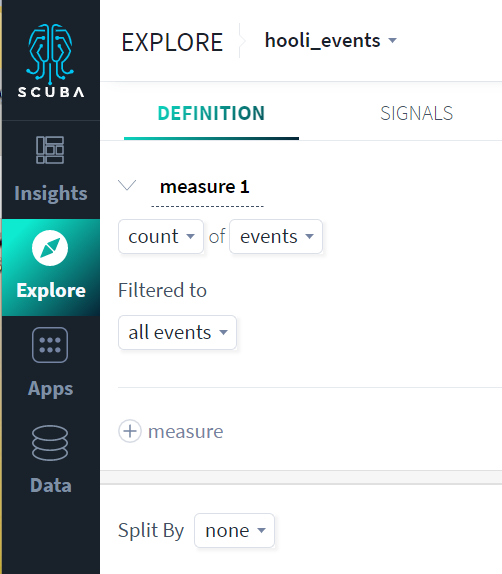Open the Split By none dropdown
This screenshot has height=574, width=502.
234,530
